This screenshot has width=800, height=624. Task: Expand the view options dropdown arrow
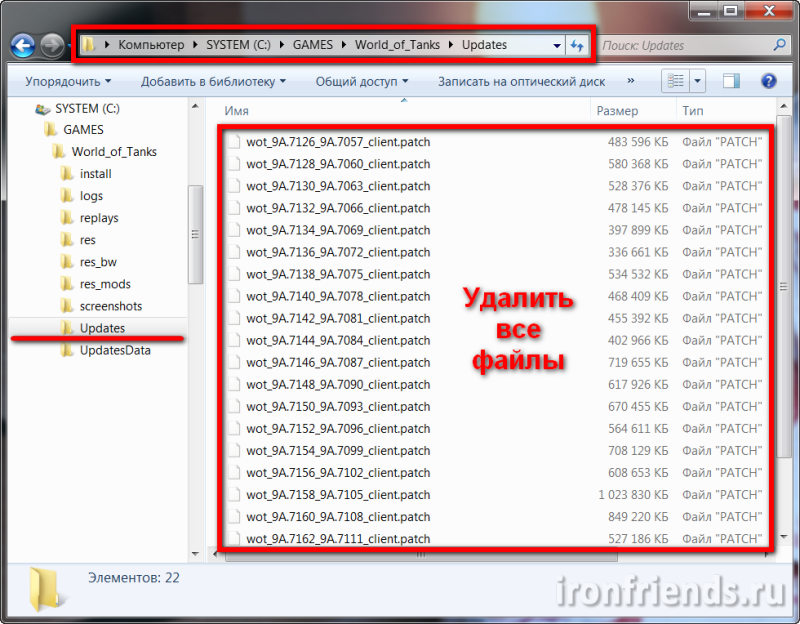697,81
